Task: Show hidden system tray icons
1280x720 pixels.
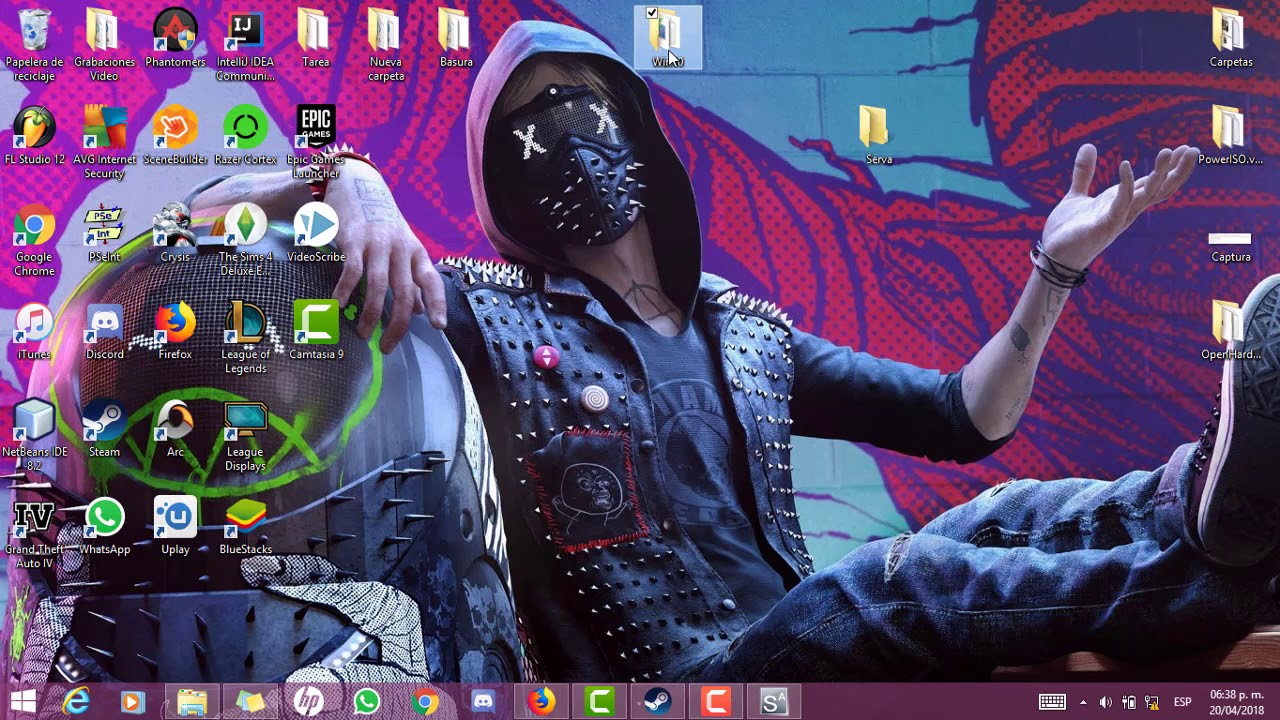Action: coord(1083,702)
